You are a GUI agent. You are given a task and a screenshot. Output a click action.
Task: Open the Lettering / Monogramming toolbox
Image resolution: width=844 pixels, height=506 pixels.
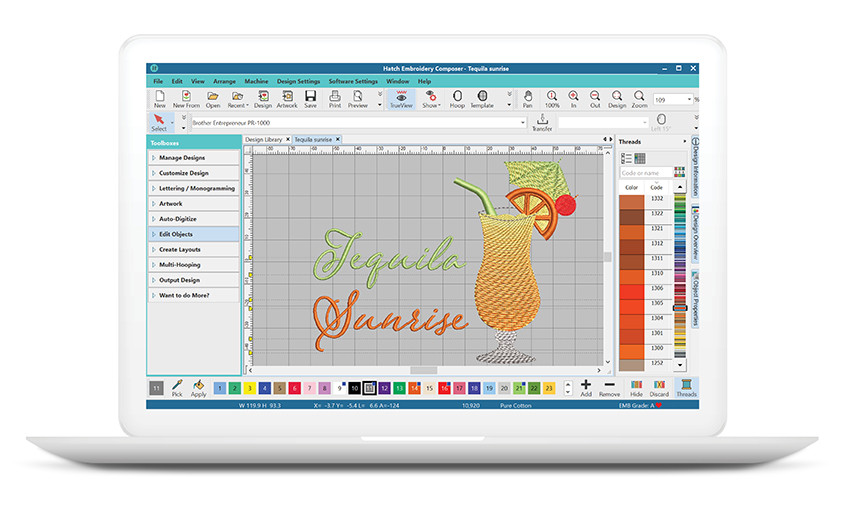tap(194, 188)
